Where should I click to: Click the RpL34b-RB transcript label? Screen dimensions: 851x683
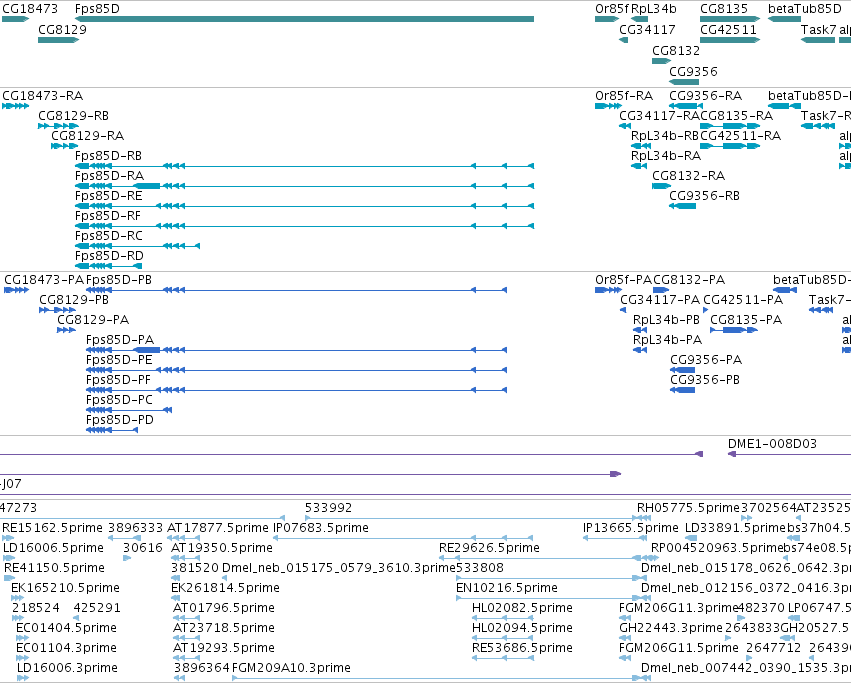pyautogui.click(x=665, y=136)
